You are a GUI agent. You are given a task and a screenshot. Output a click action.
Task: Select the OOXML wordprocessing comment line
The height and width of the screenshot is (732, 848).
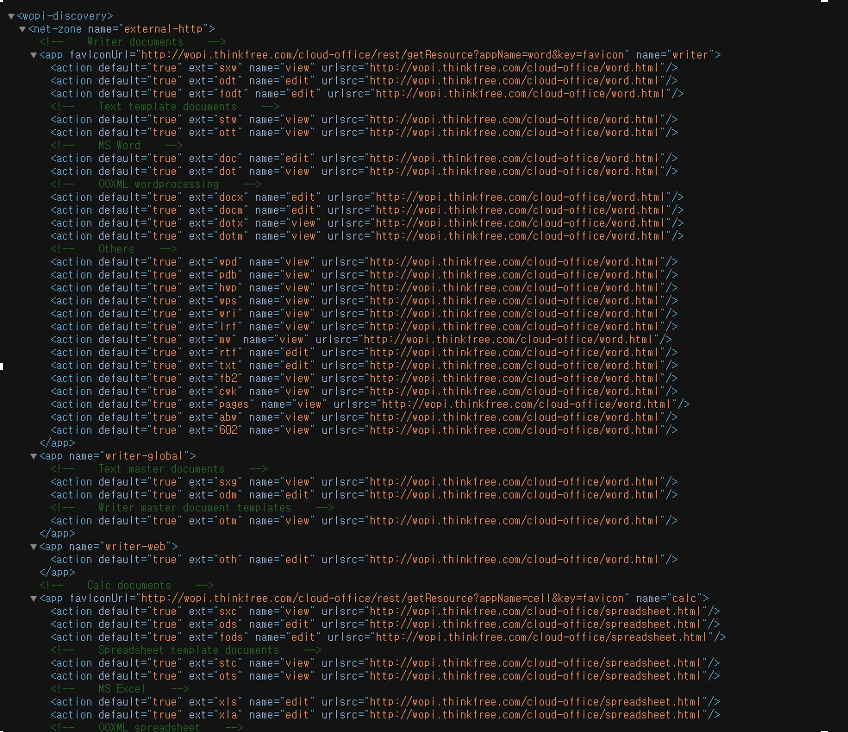(x=156, y=185)
